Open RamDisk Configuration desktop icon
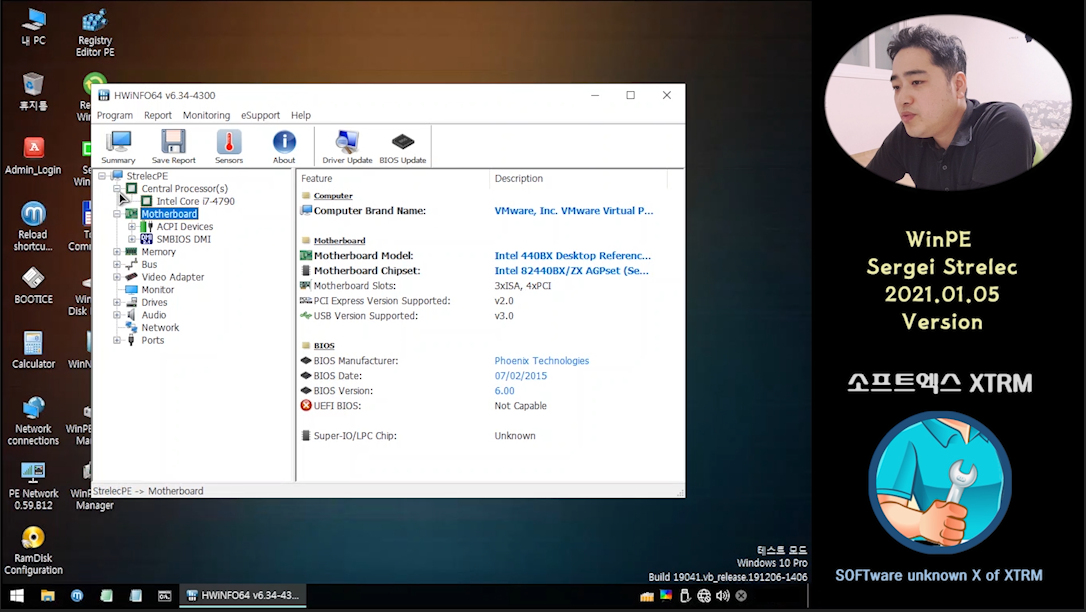Viewport: 1086px width, 612px height. [x=33, y=550]
